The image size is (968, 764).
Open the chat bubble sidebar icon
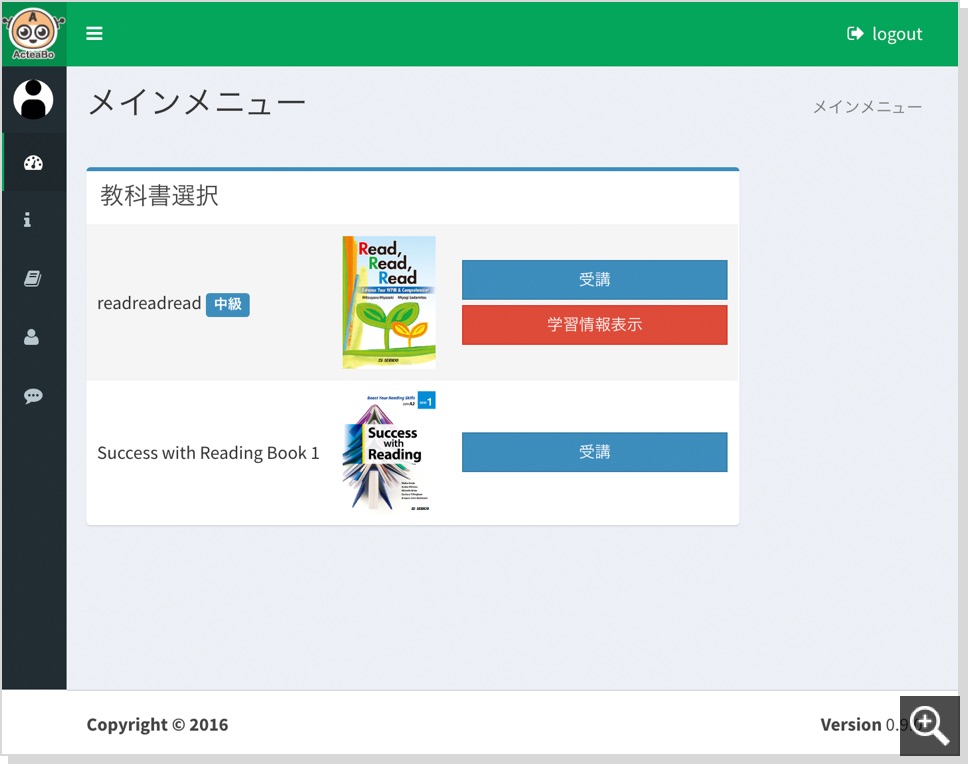(33, 396)
